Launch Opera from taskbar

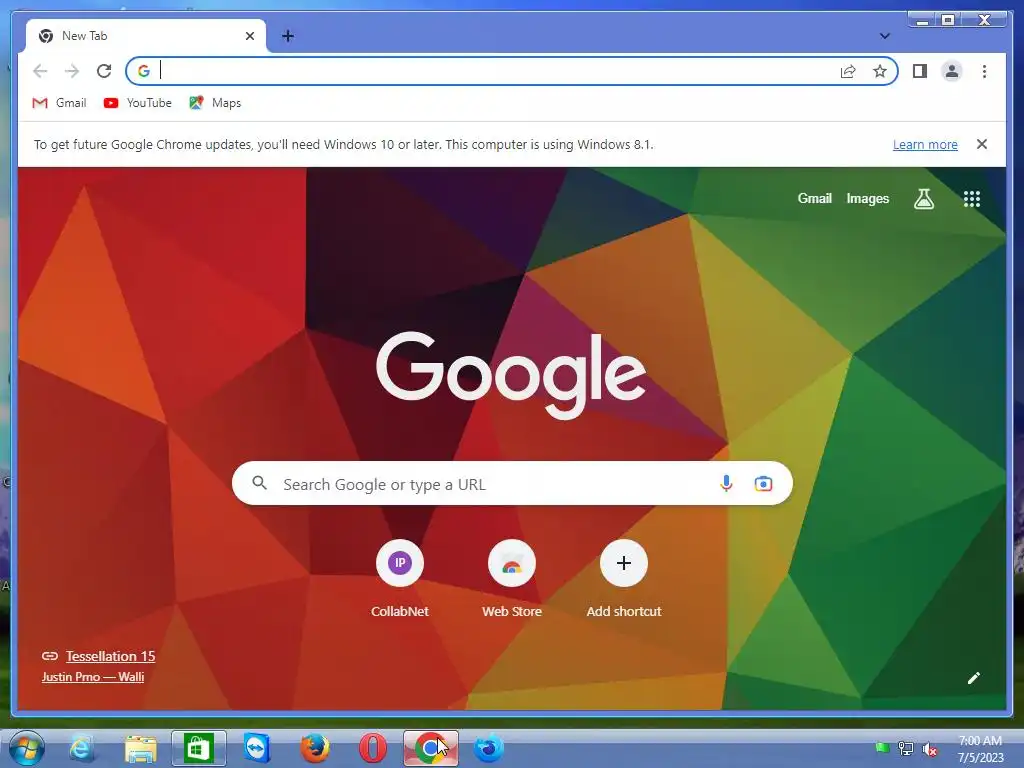click(373, 748)
